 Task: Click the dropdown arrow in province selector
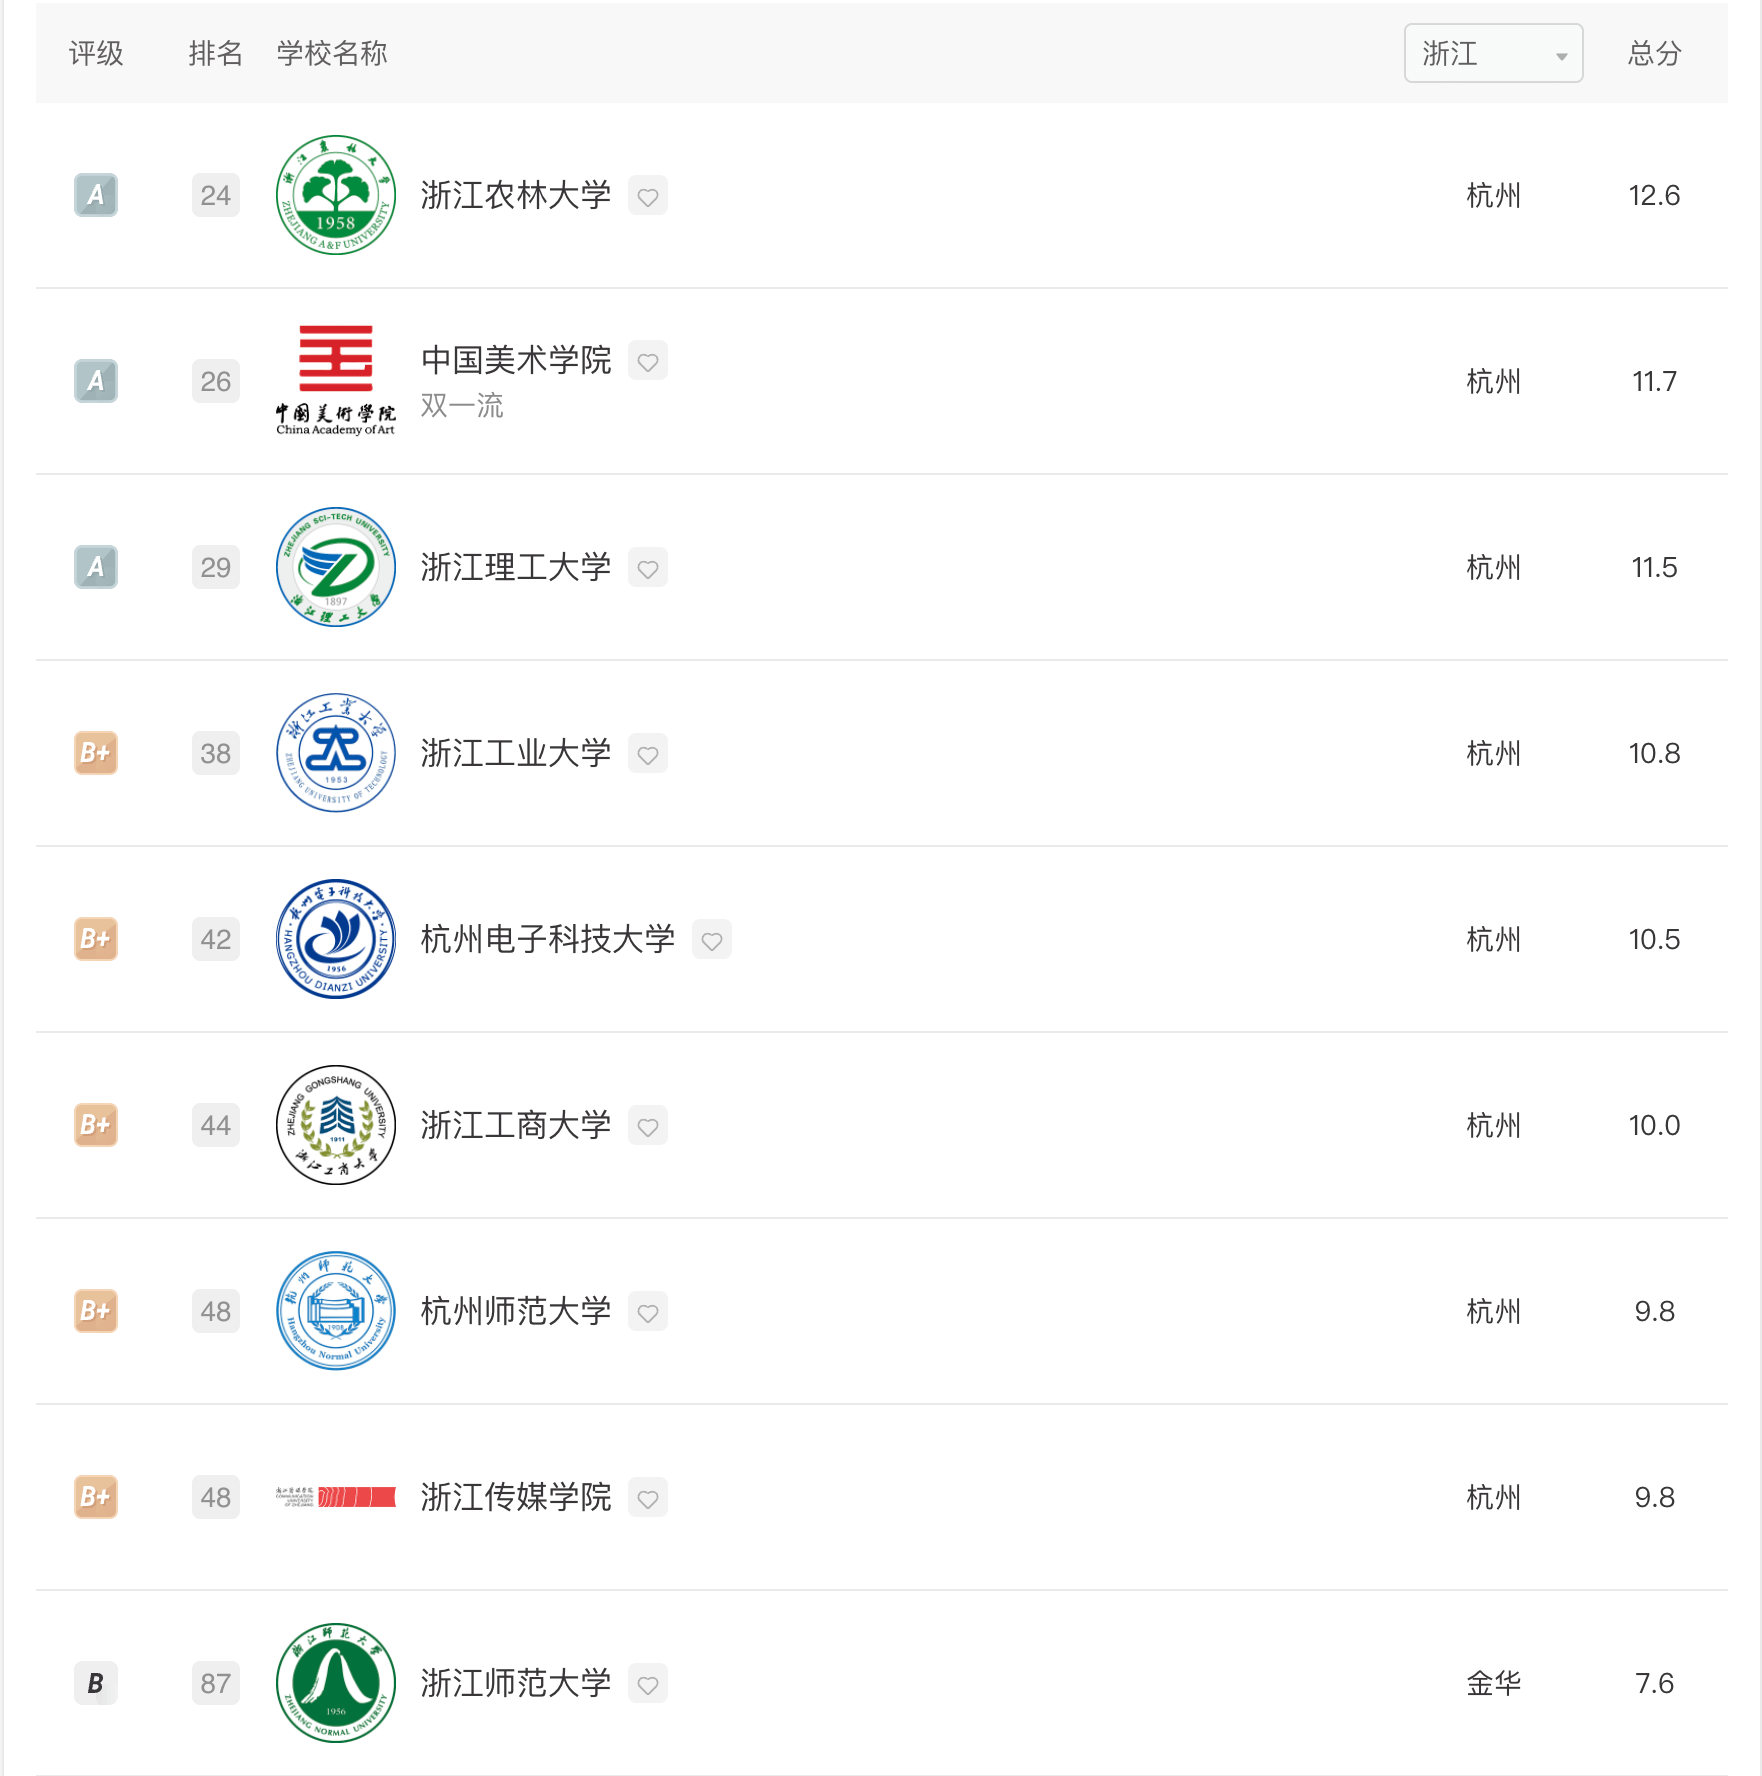(1561, 56)
